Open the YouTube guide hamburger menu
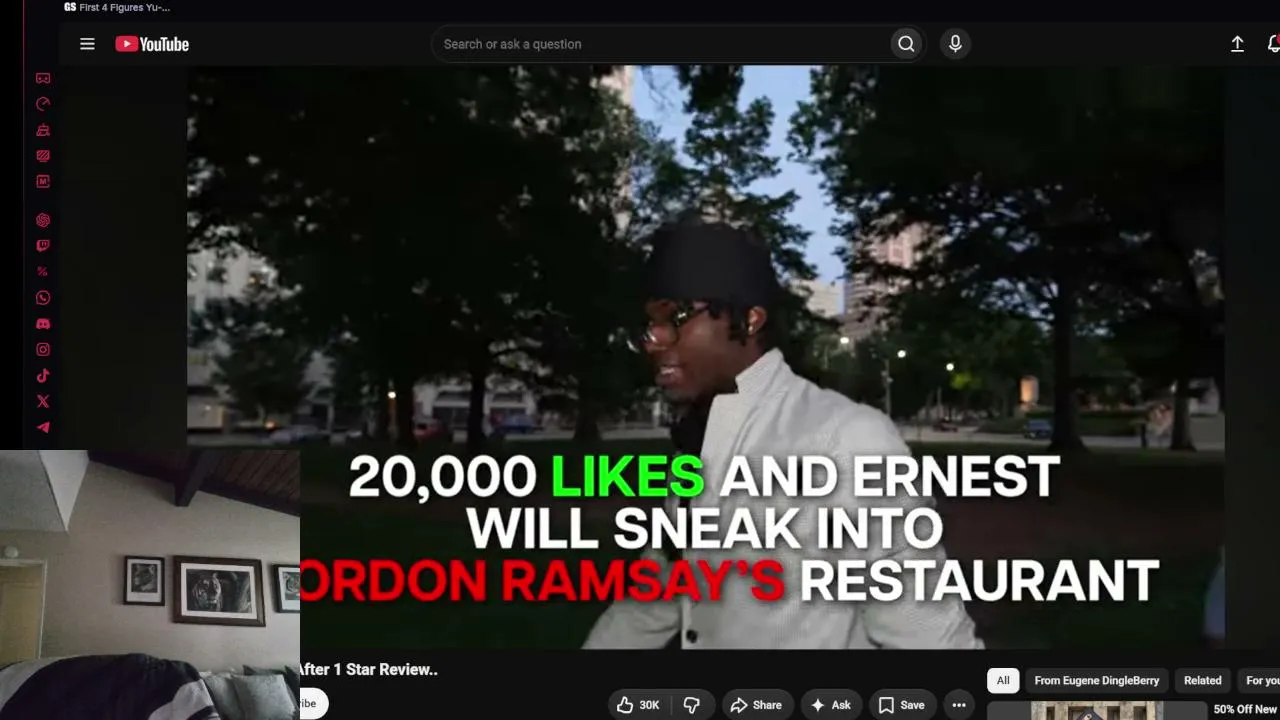Image resolution: width=1280 pixels, height=720 pixels. (87, 44)
